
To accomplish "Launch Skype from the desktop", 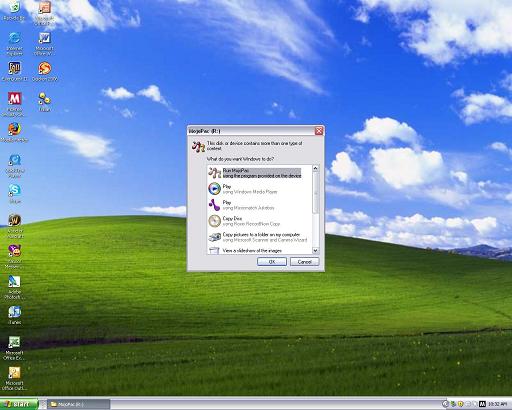I will pyautogui.click(x=14, y=193).
